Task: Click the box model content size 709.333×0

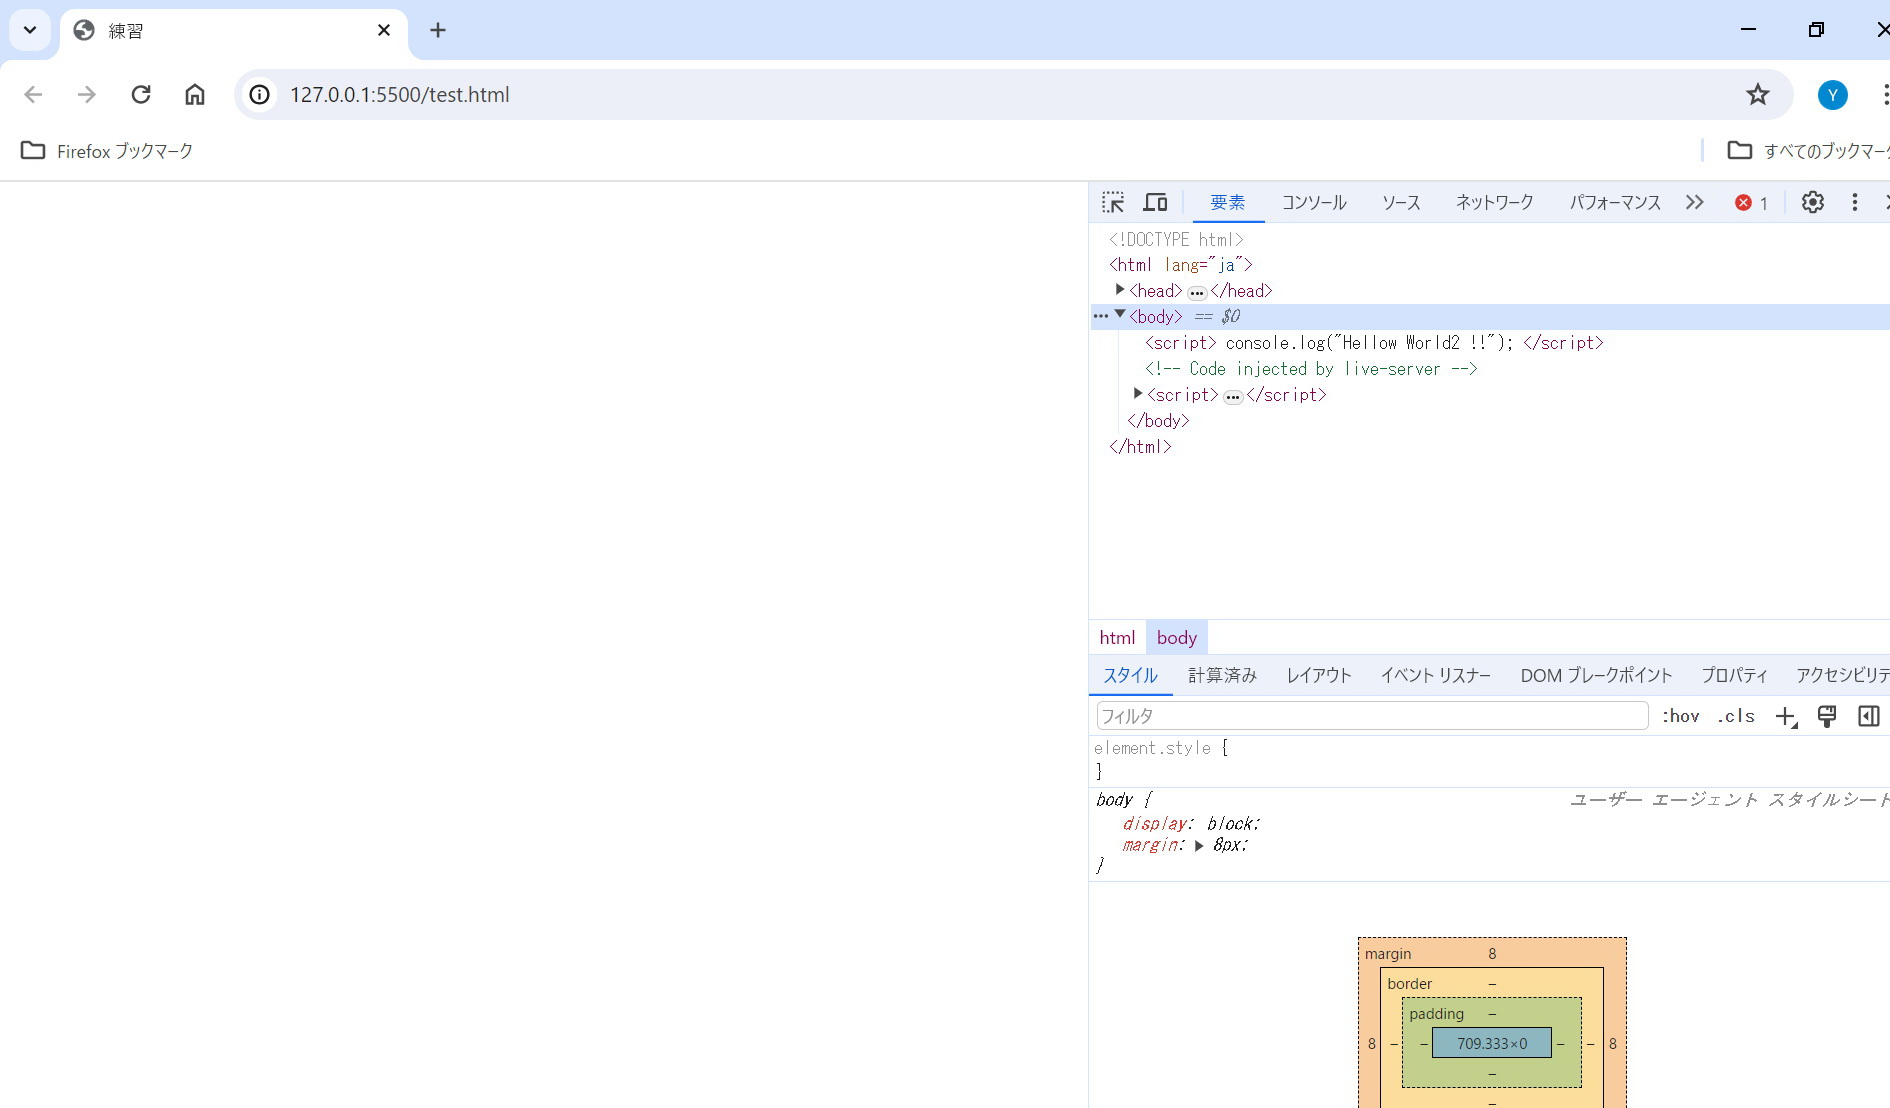Action: (x=1492, y=1043)
